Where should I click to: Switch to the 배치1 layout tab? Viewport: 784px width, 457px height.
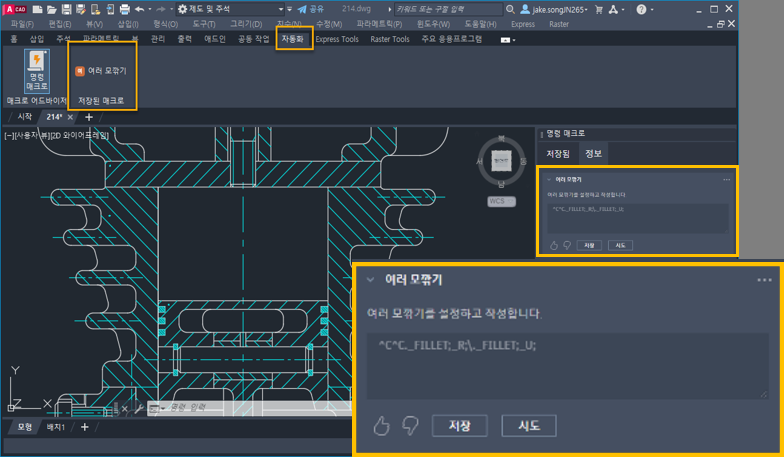coord(56,426)
